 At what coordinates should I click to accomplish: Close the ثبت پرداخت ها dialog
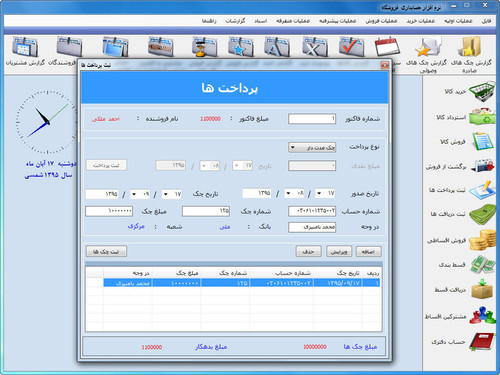click(x=385, y=65)
